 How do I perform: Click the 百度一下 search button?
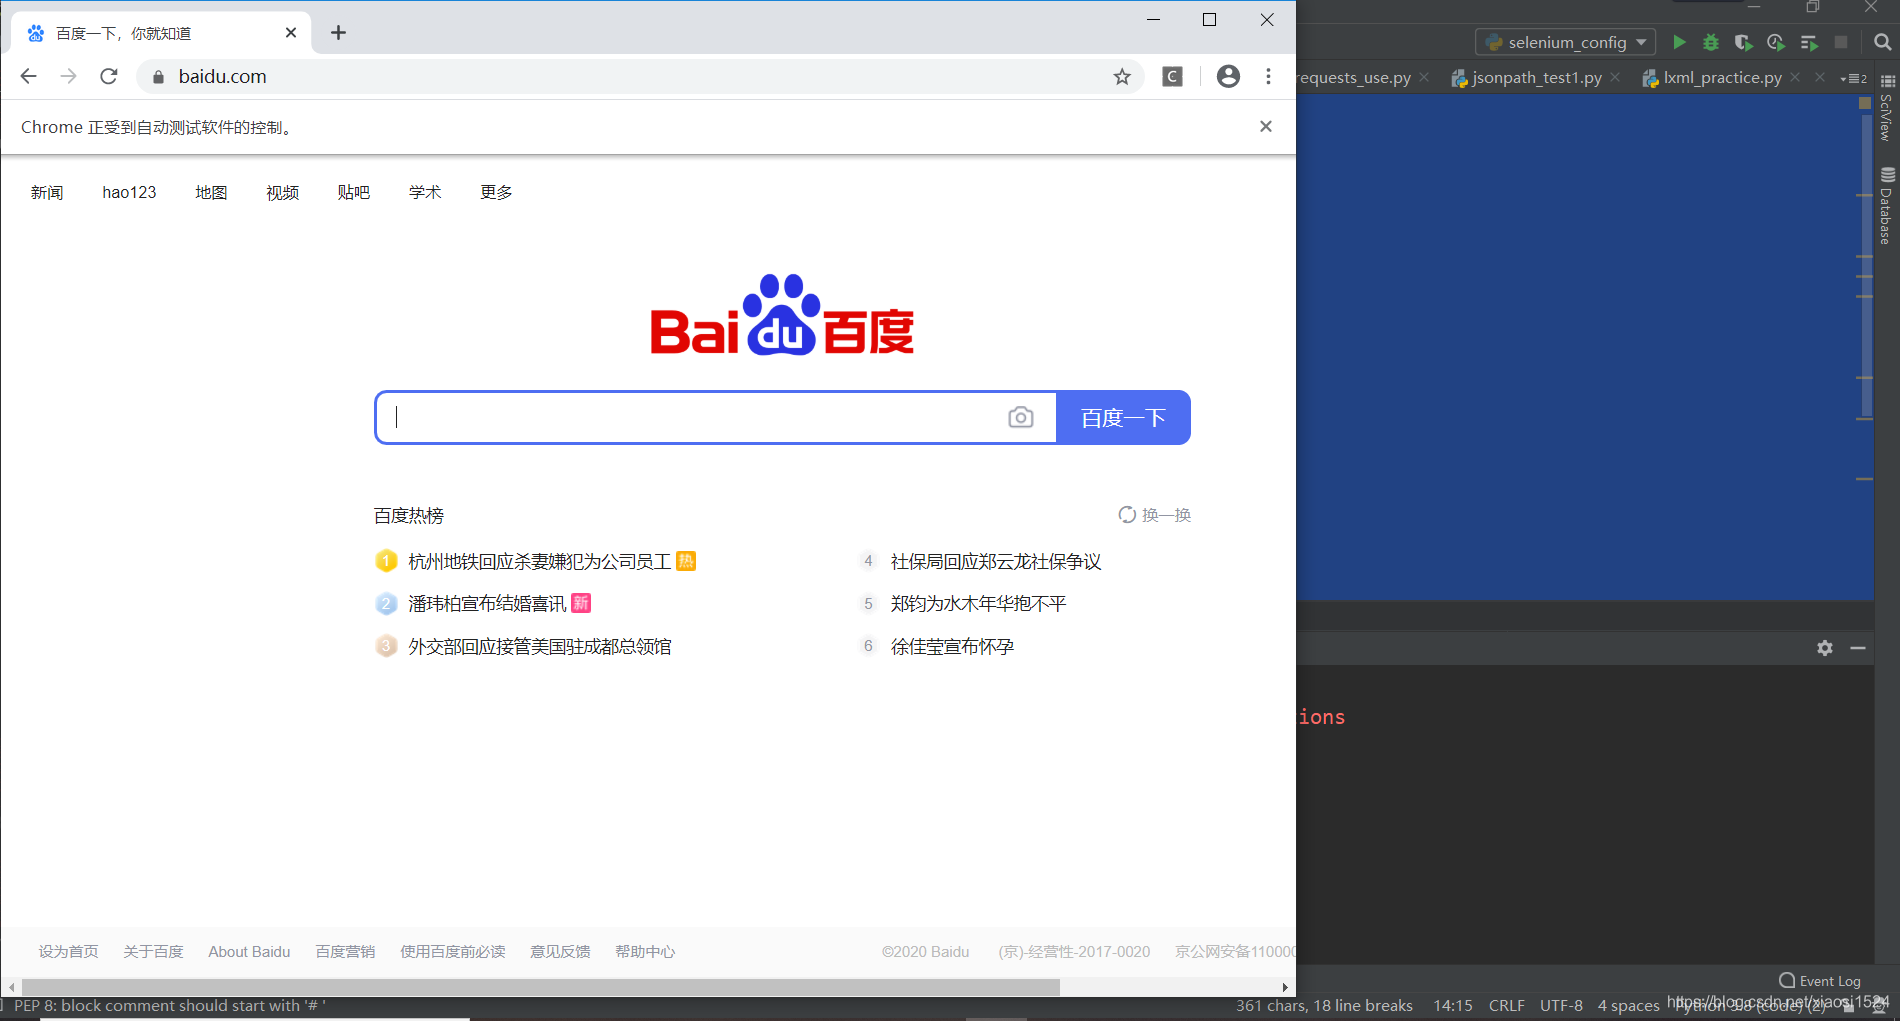tap(1123, 417)
